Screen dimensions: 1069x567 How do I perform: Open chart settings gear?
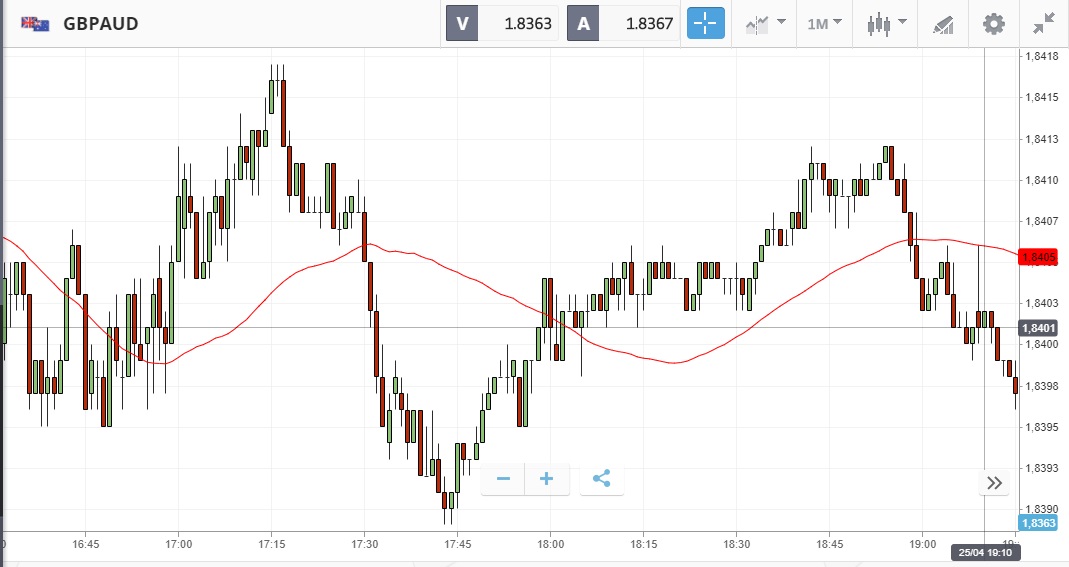[993, 24]
